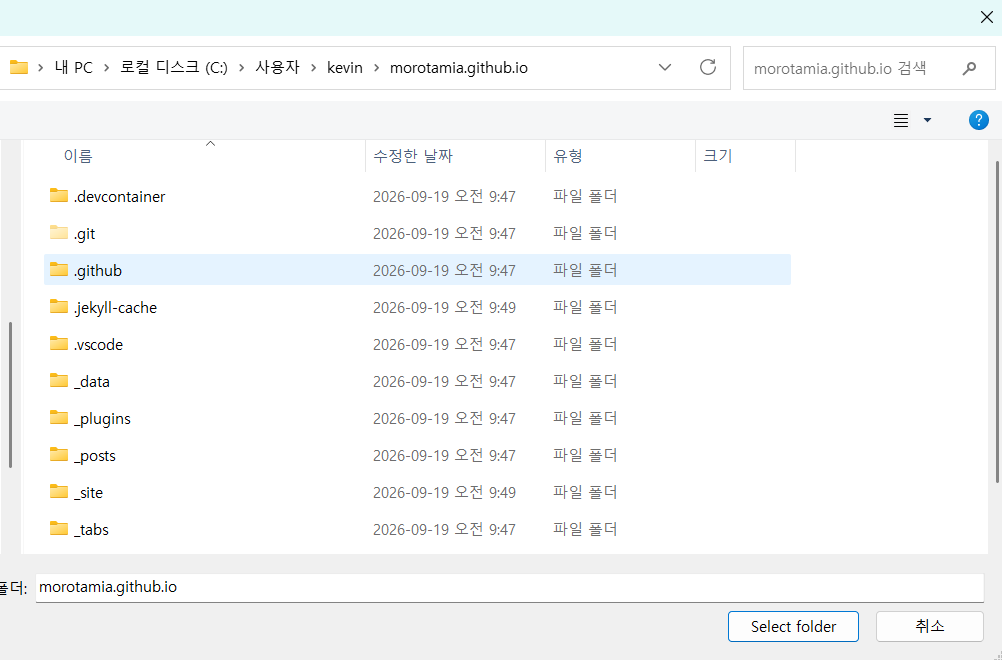The width and height of the screenshot is (1002, 660).
Task: Select the _posts folder row
Action: 417,455
